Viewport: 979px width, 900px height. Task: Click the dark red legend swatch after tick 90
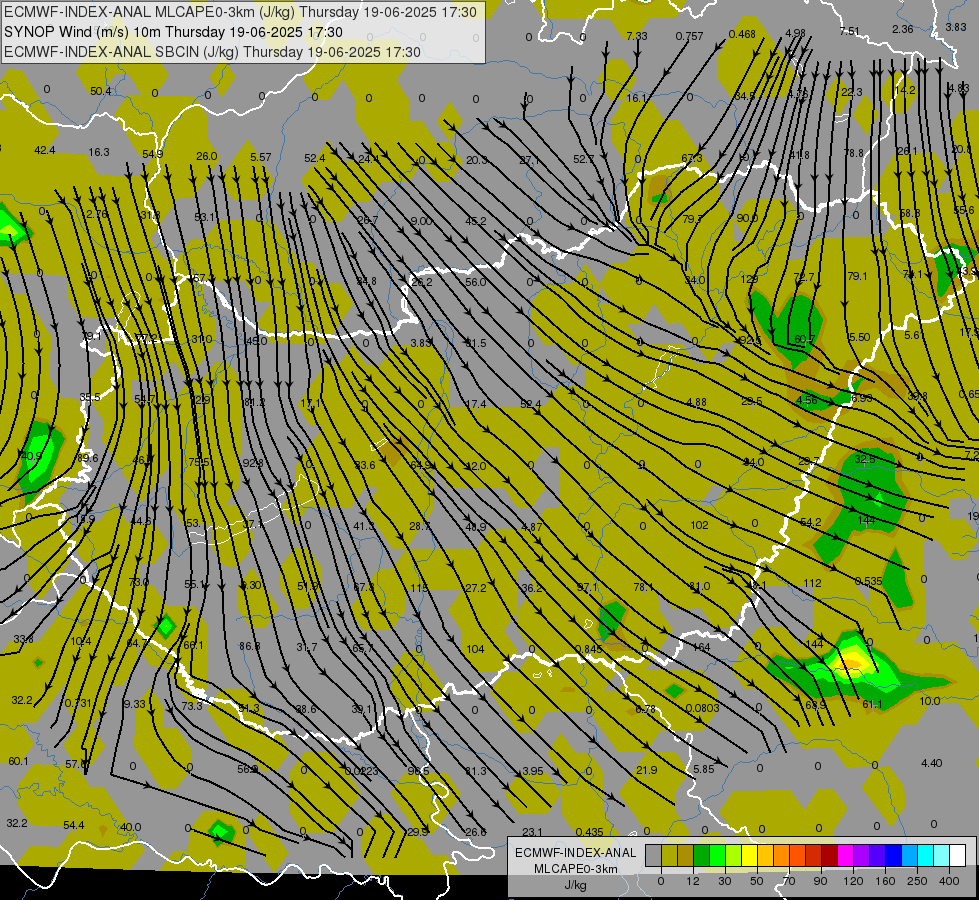click(x=830, y=855)
